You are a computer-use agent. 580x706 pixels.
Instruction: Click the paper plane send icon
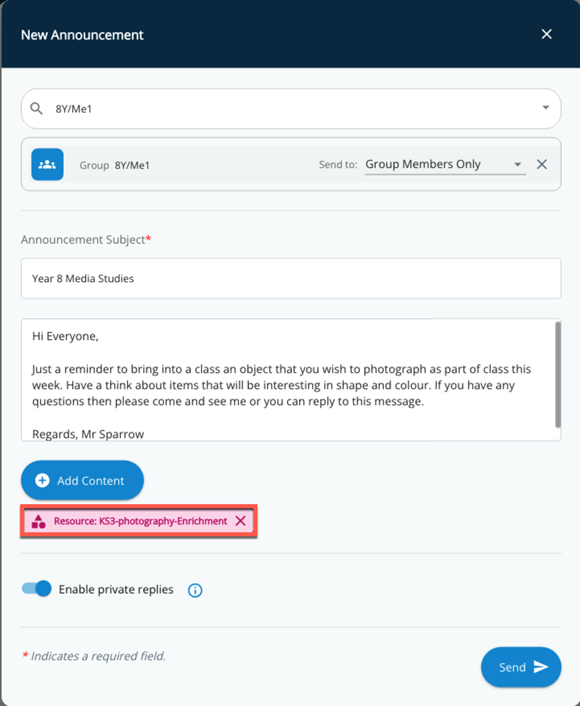click(x=540, y=667)
